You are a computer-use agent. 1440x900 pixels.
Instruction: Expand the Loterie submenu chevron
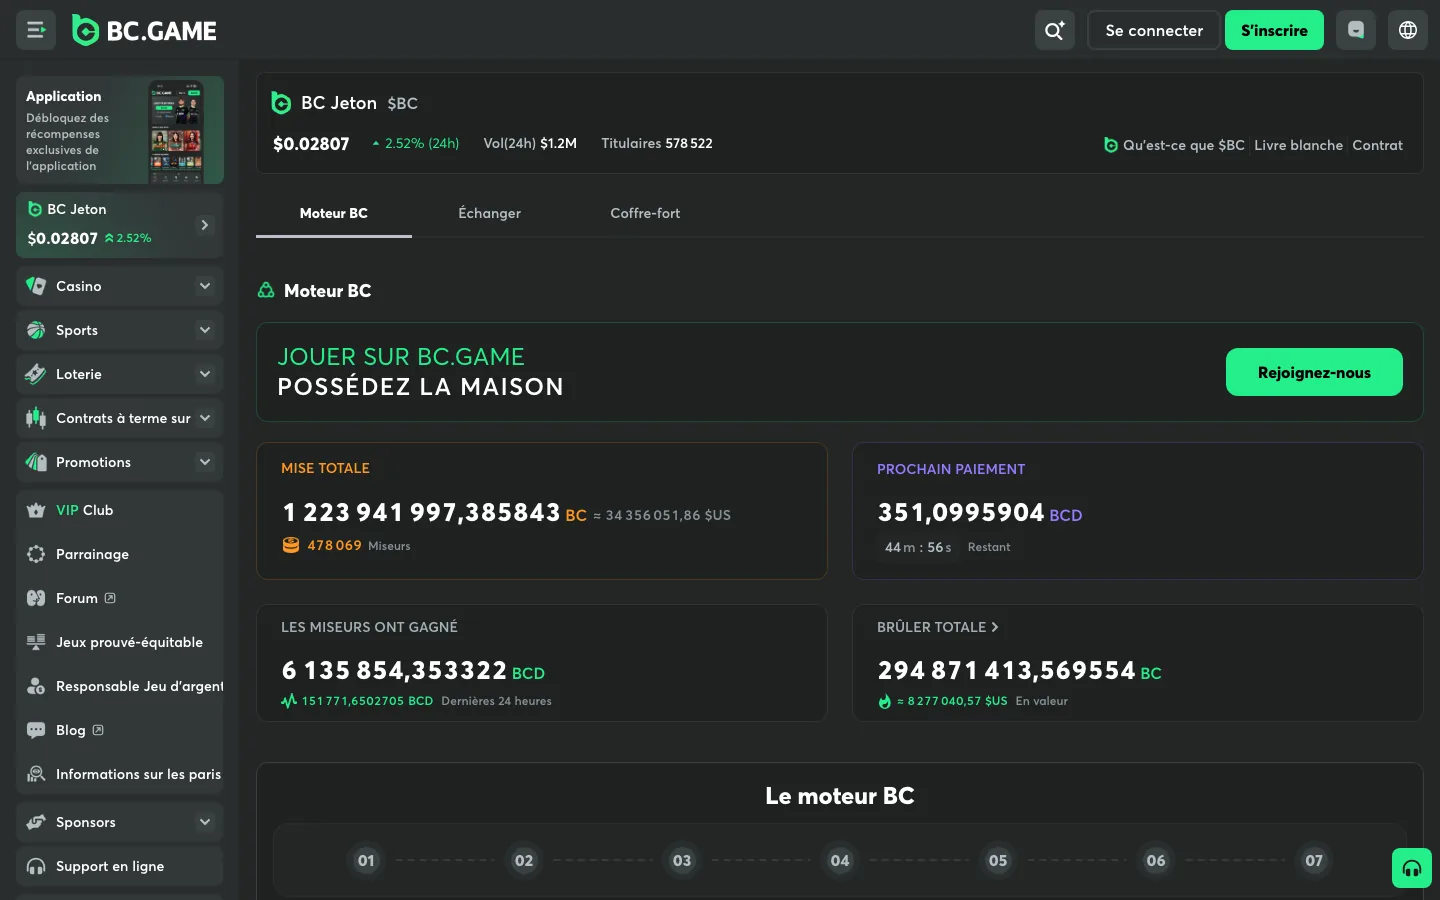(205, 374)
